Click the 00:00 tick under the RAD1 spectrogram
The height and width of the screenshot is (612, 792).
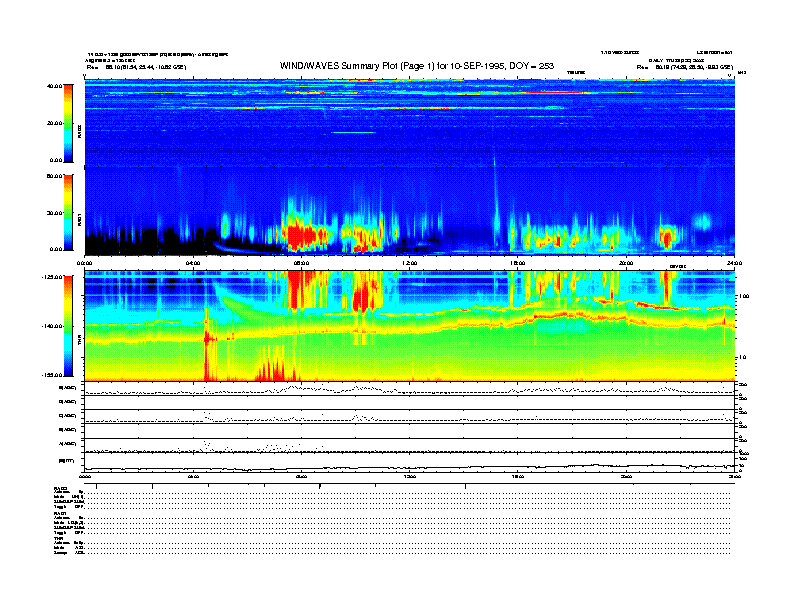coord(85,263)
